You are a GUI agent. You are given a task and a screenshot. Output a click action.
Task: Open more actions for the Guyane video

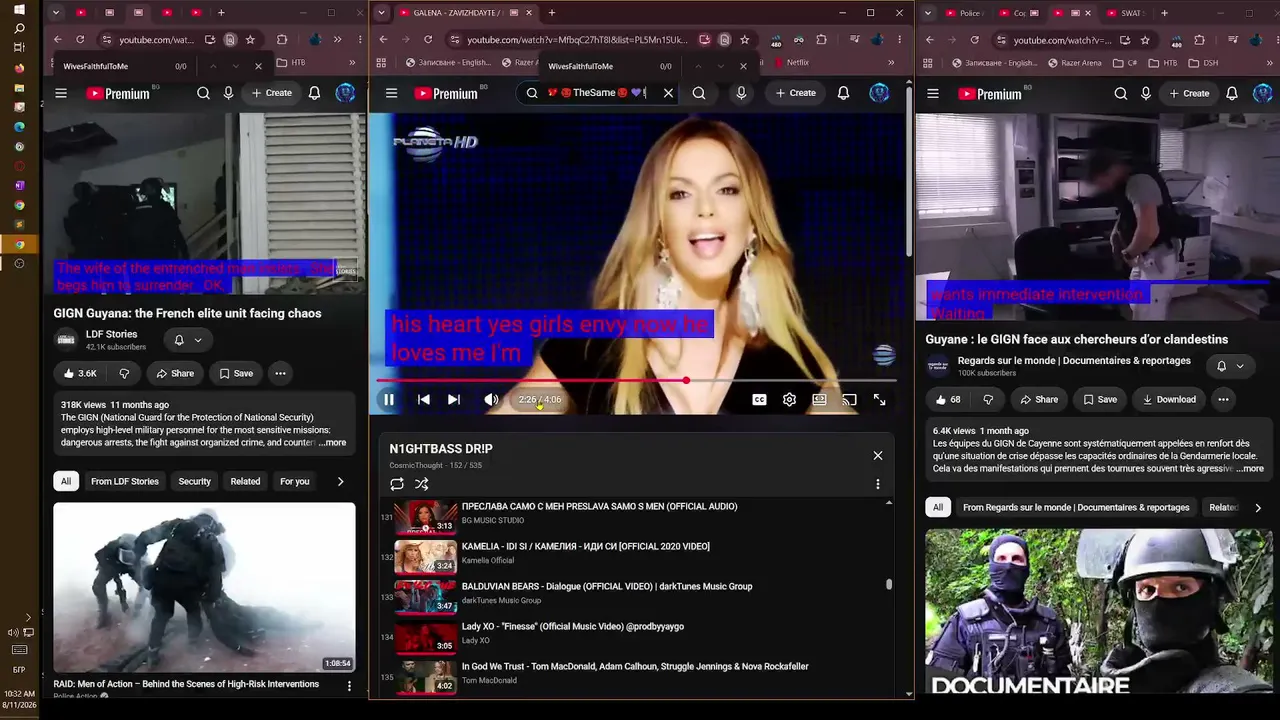[1223, 400]
